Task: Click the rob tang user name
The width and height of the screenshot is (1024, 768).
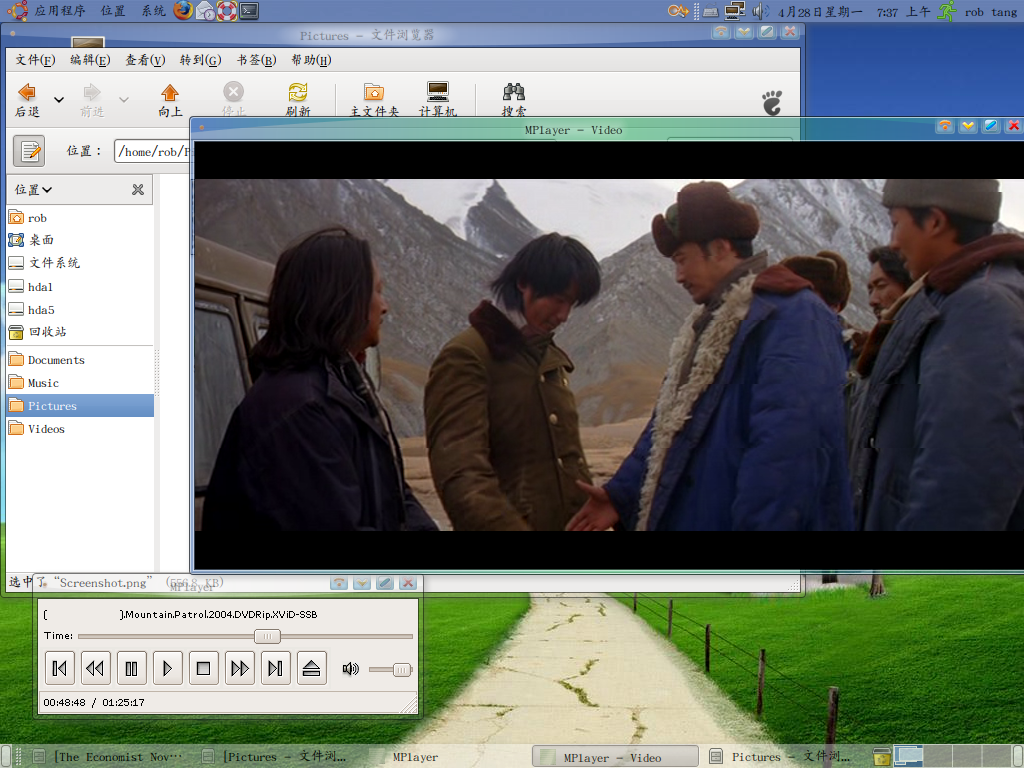Action: tap(991, 12)
